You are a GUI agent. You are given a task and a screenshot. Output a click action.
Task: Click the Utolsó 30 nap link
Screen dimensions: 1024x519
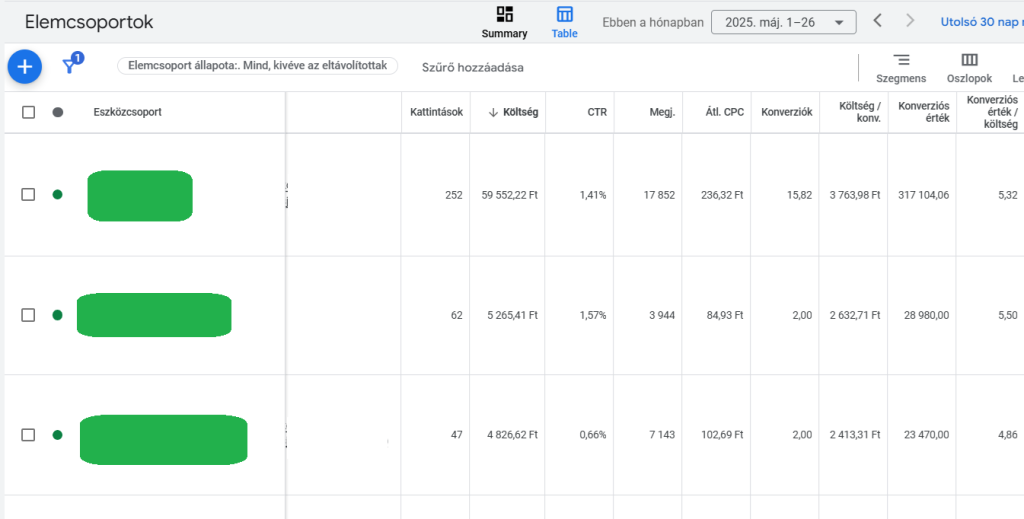coord(980,21)
